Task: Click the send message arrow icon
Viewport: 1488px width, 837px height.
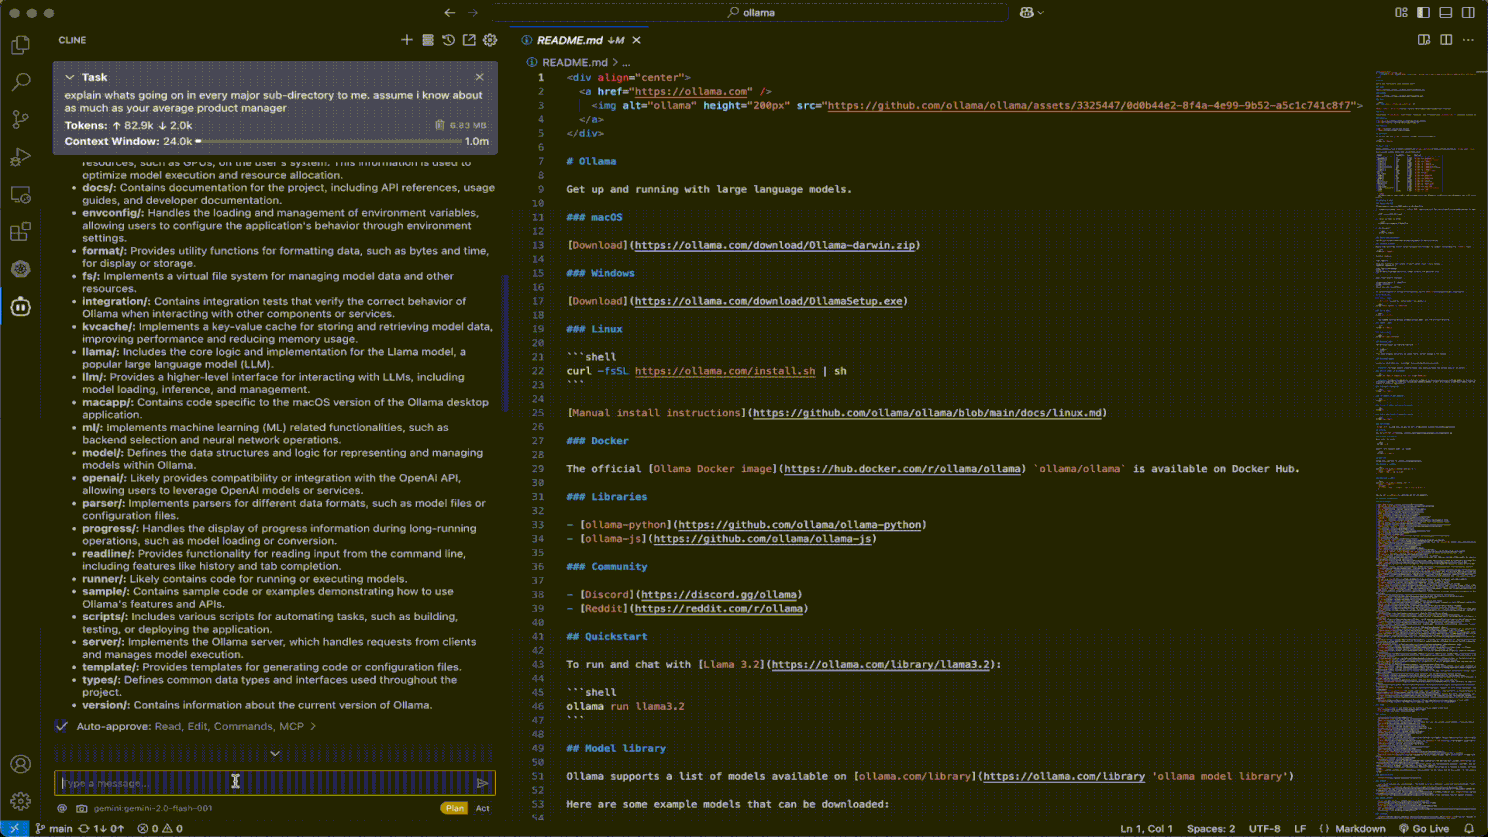Action: pyautogui.click(x=482, y=783)
